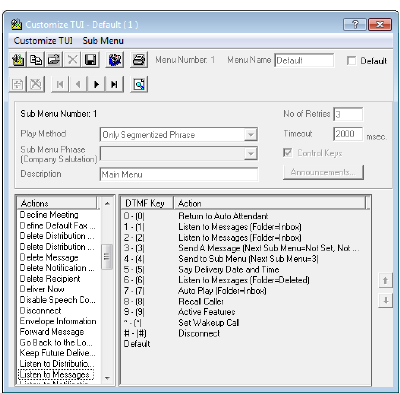Select Delete Recipient action
The width and height of the screenshot is (400, 393).
50,279
